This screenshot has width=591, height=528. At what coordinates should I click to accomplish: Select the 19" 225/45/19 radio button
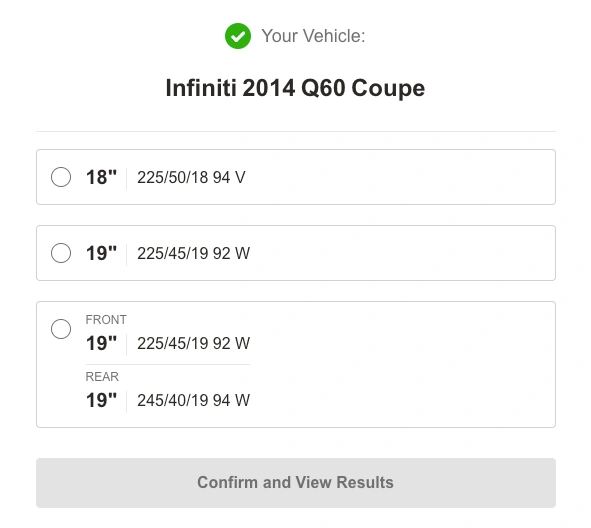point(61,253)
